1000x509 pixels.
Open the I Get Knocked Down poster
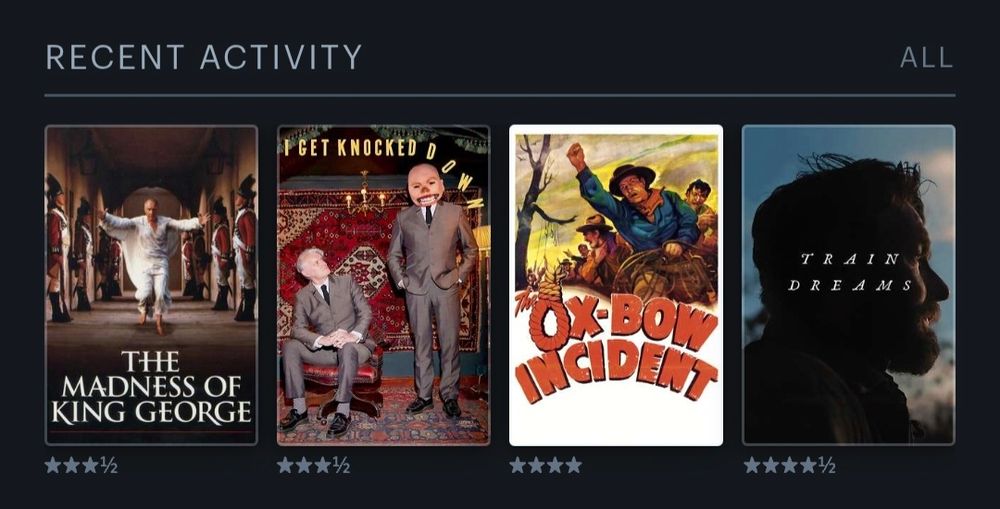click(x=383, y=285)
